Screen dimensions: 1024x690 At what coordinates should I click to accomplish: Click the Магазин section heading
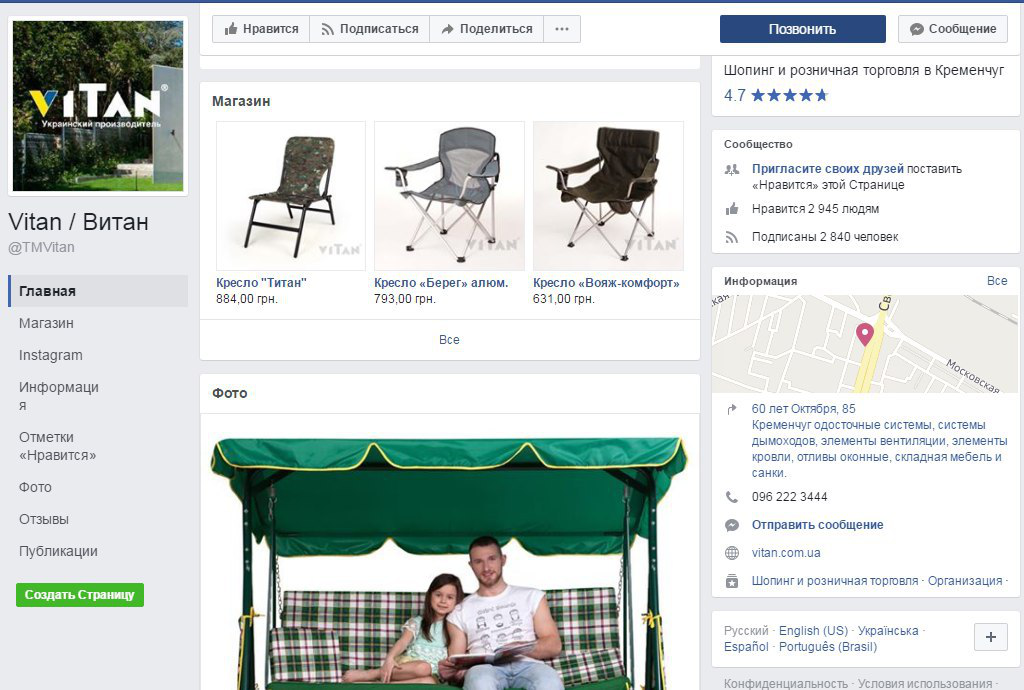(x=241, y=101)
